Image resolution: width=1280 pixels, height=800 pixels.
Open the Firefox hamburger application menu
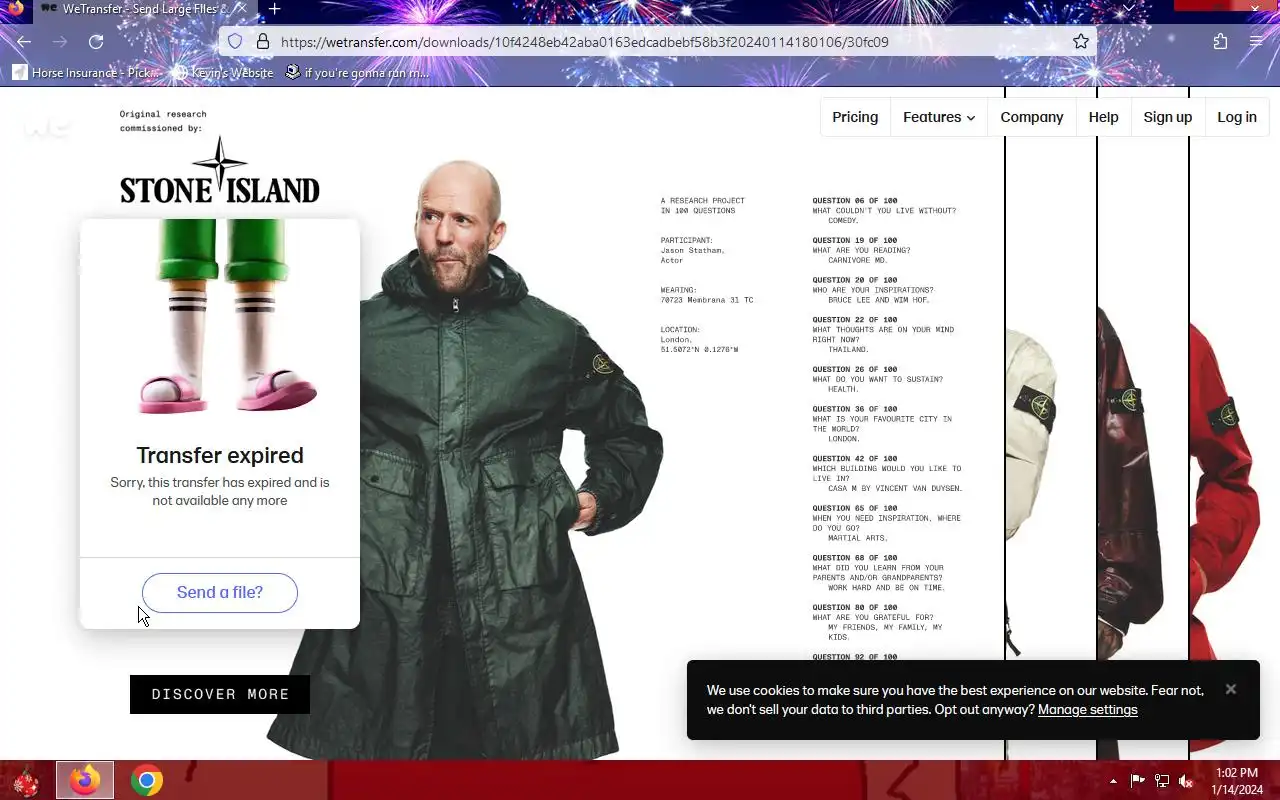point(1256,42)
